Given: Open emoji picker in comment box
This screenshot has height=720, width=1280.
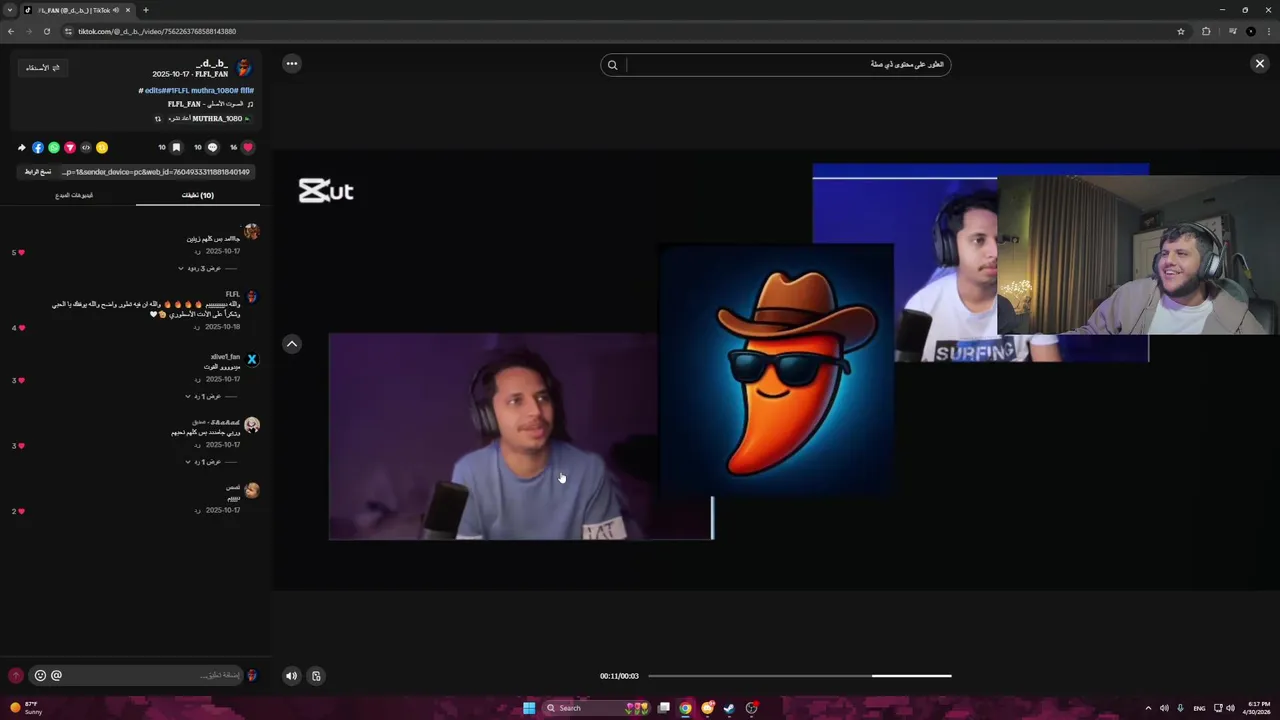Looking at the screenshot, I should [x=40, y=676].
